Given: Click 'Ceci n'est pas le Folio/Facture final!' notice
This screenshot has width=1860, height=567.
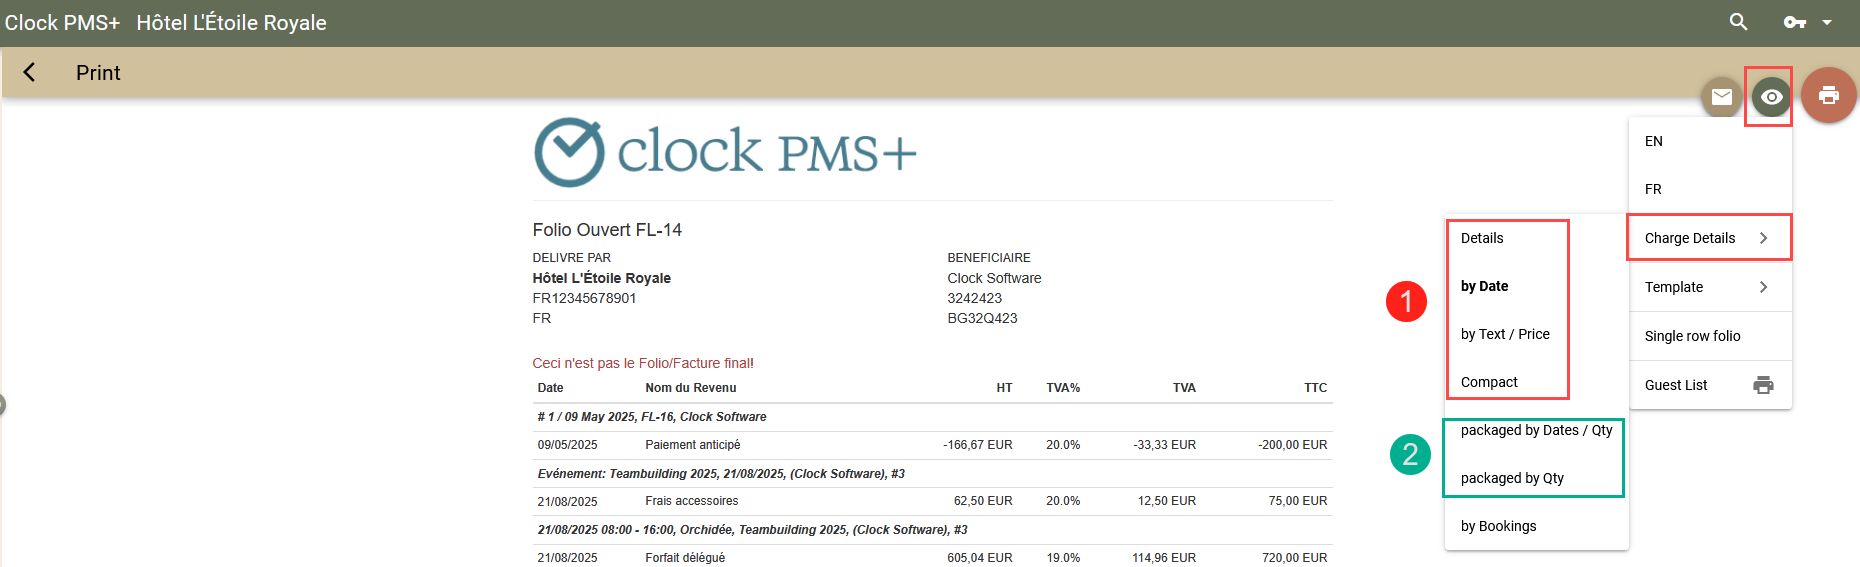Looking at the screenshot, I should click(643, 363).
